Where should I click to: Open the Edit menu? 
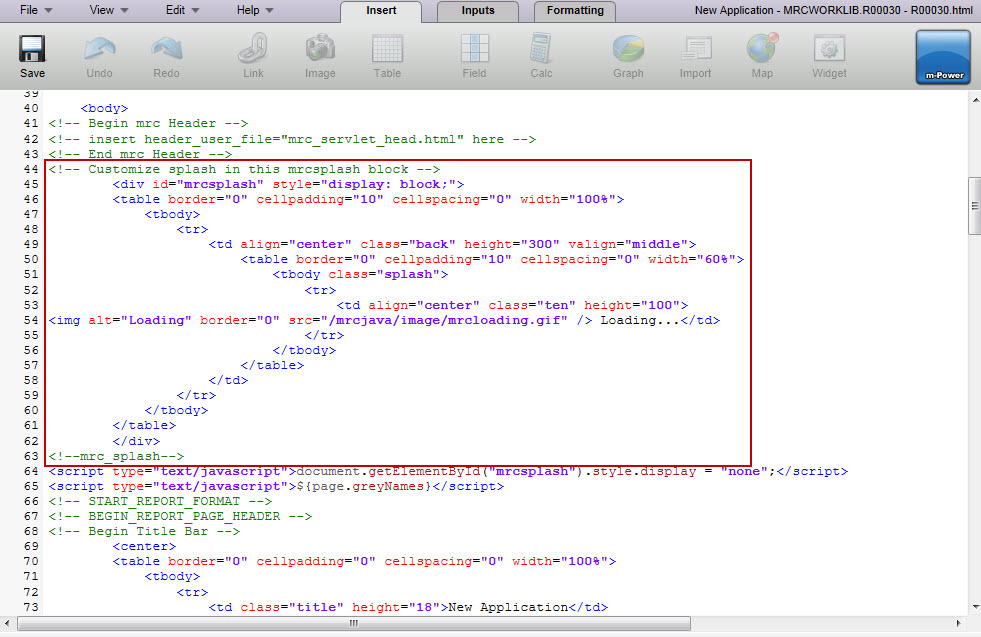(x=182, y=10)
